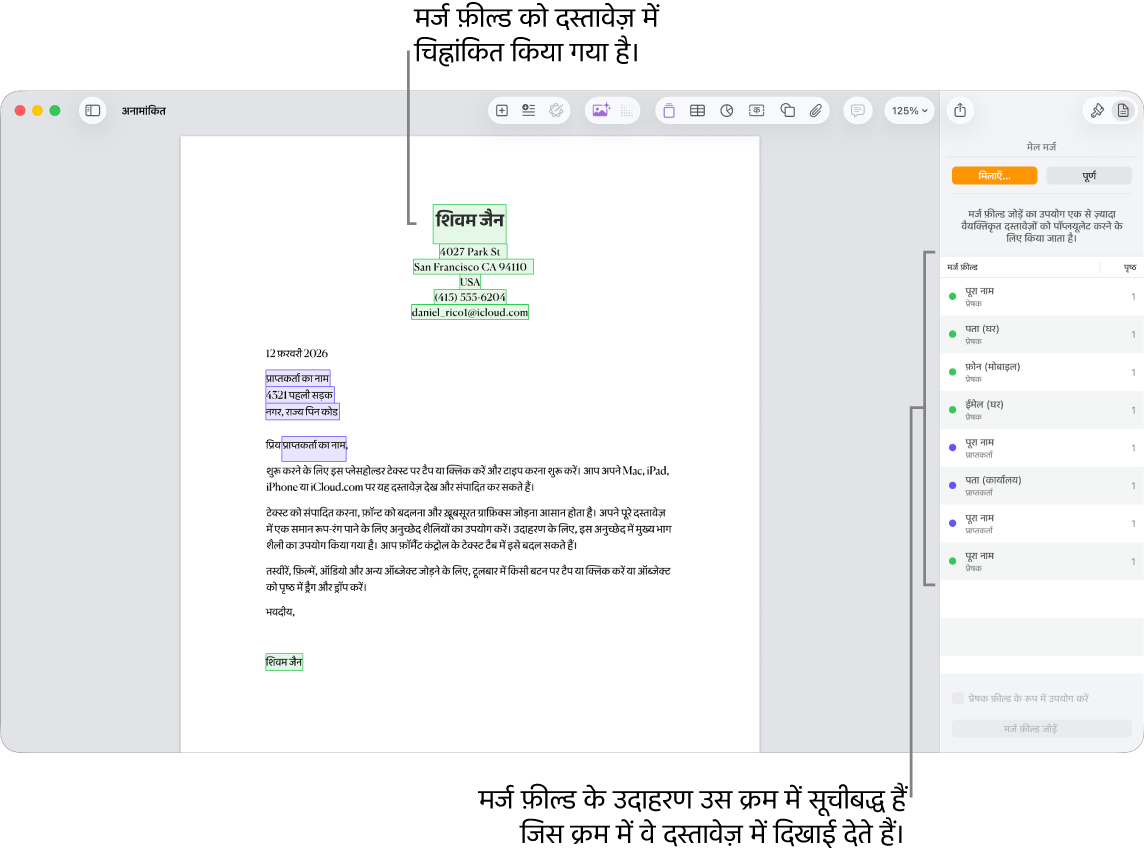Click the share icon
The width and height of the screenshot is (1144, 857).
tap(960, 111)
